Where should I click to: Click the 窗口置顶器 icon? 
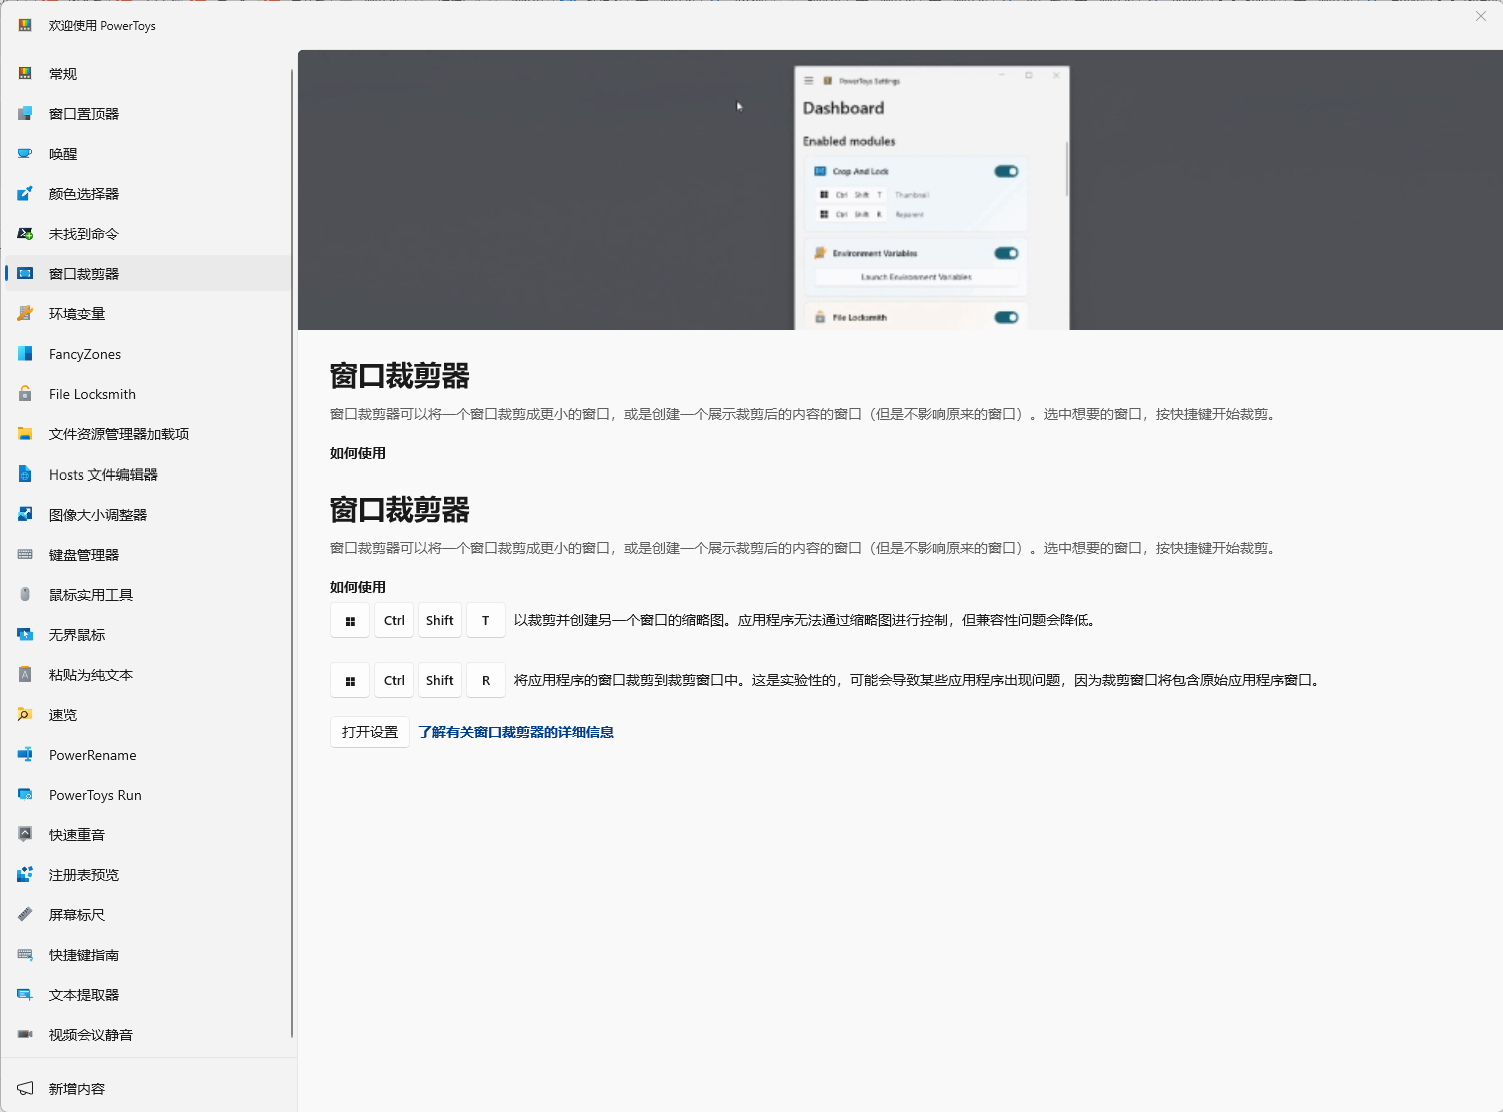click(x=25, y=114)
